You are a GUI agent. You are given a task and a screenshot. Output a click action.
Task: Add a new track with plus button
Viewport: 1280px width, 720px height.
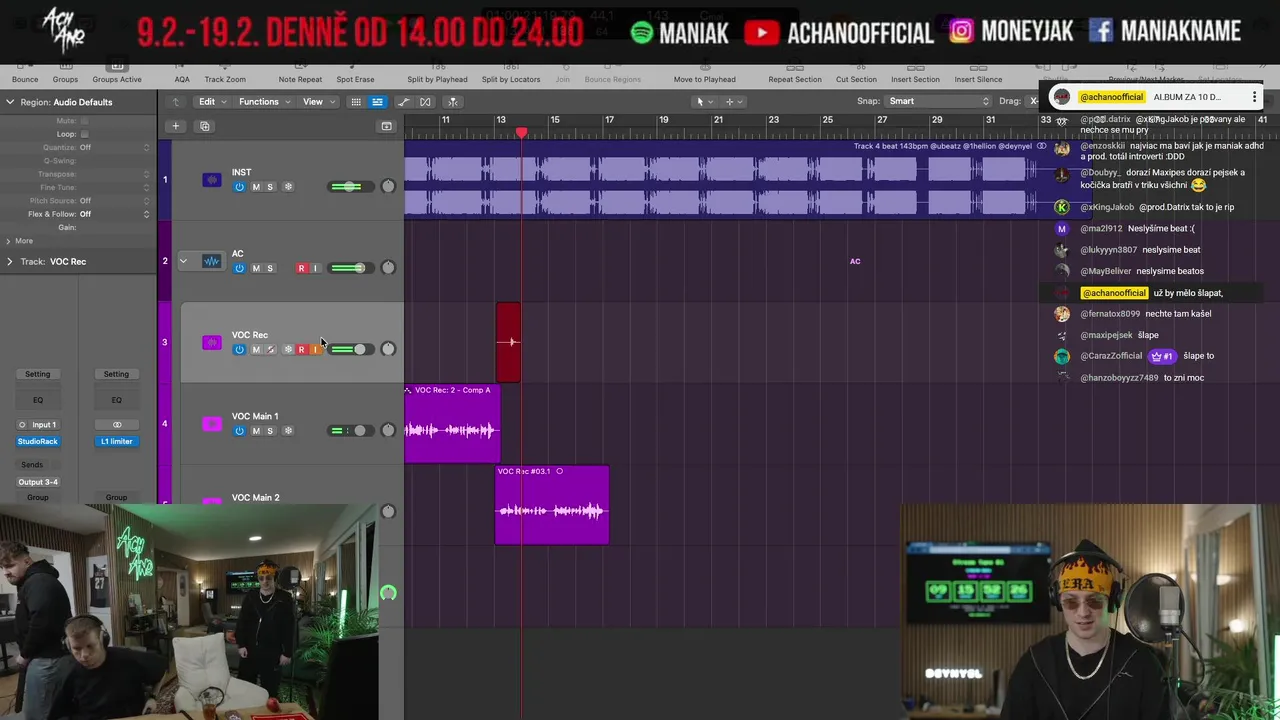(175, 126)
